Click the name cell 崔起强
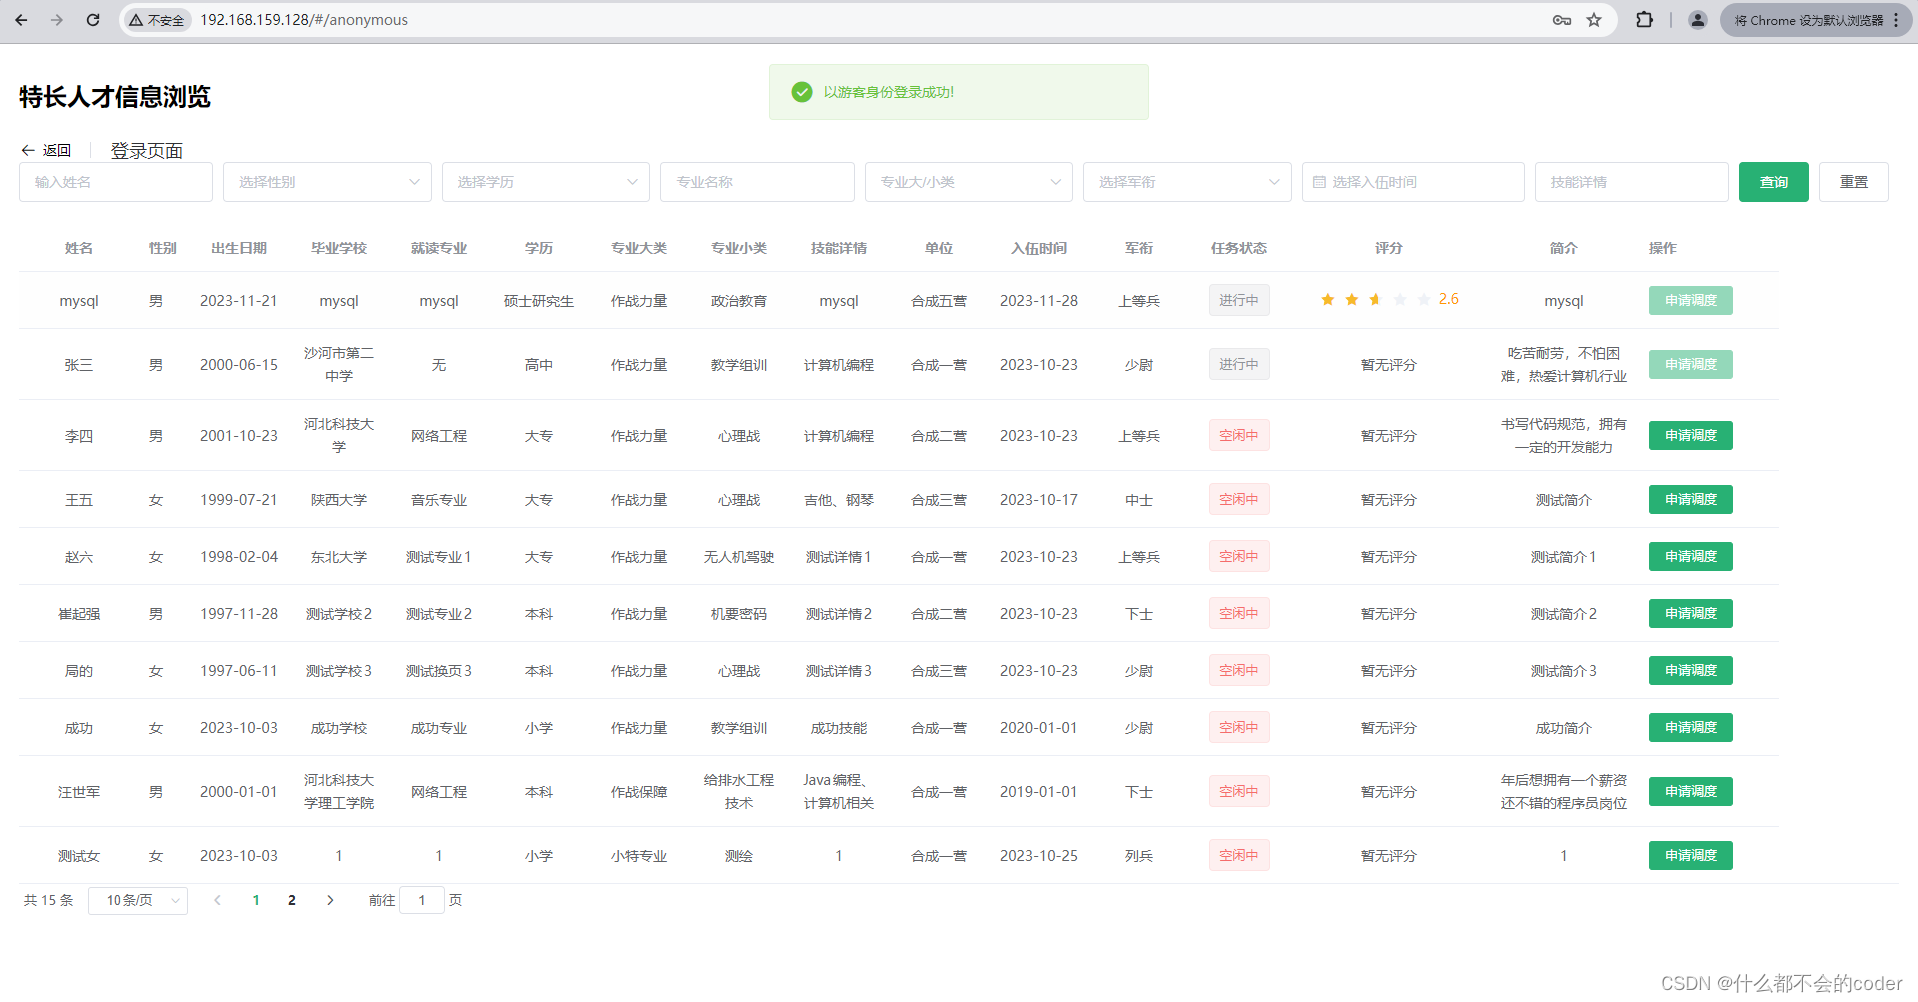The height and width of the screenshot is (1002, 1918). pyautogui.click(x=79, y=614)
